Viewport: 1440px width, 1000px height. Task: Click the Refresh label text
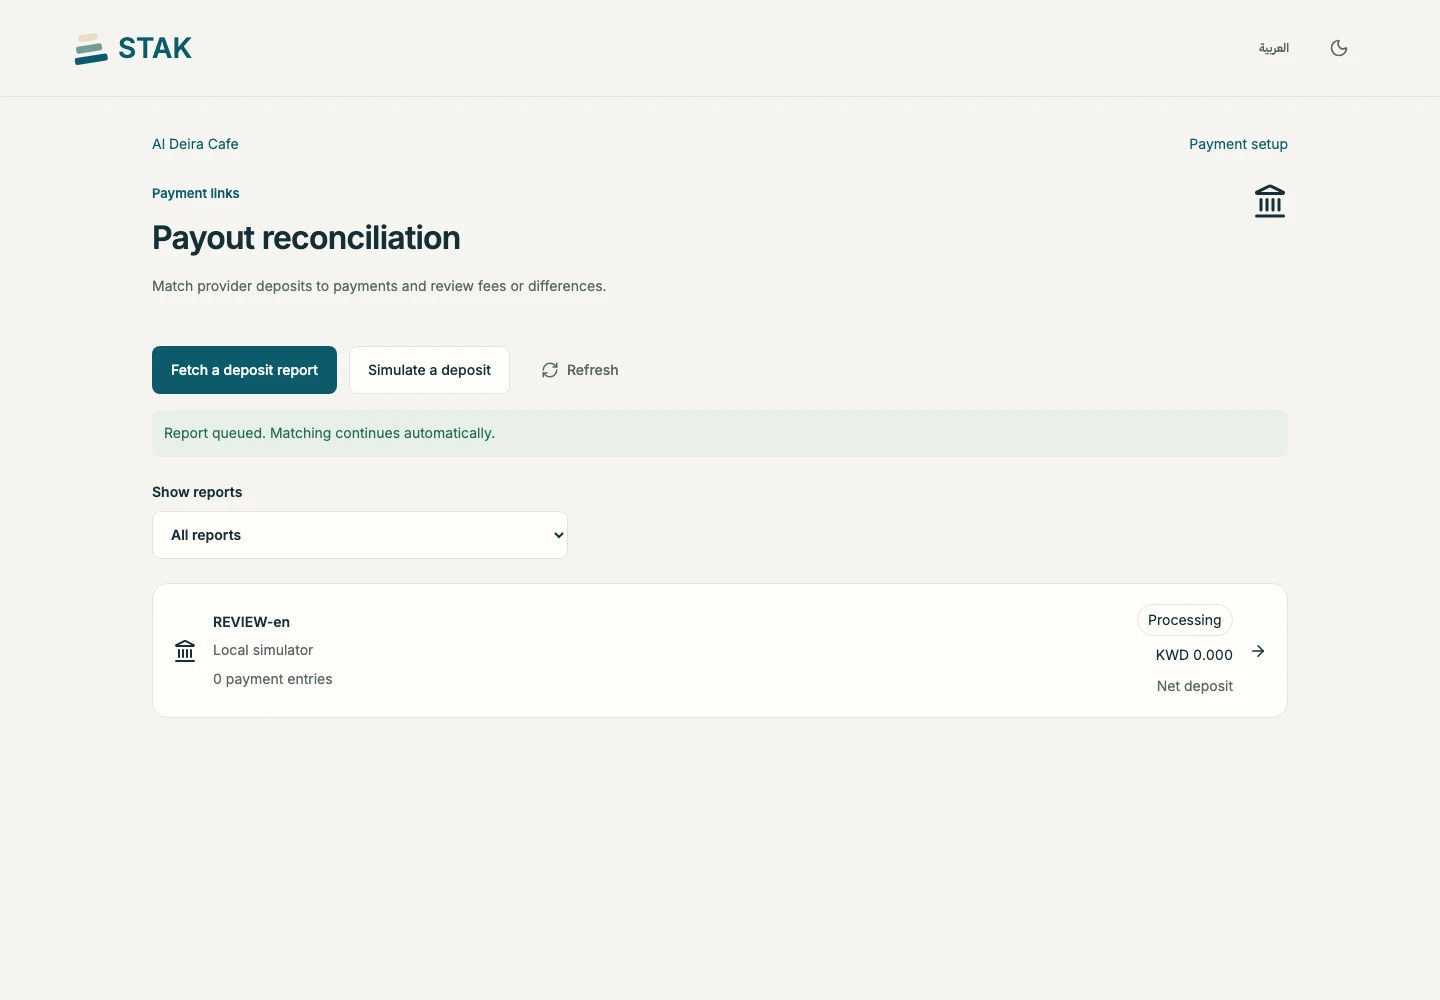point(593,370)
